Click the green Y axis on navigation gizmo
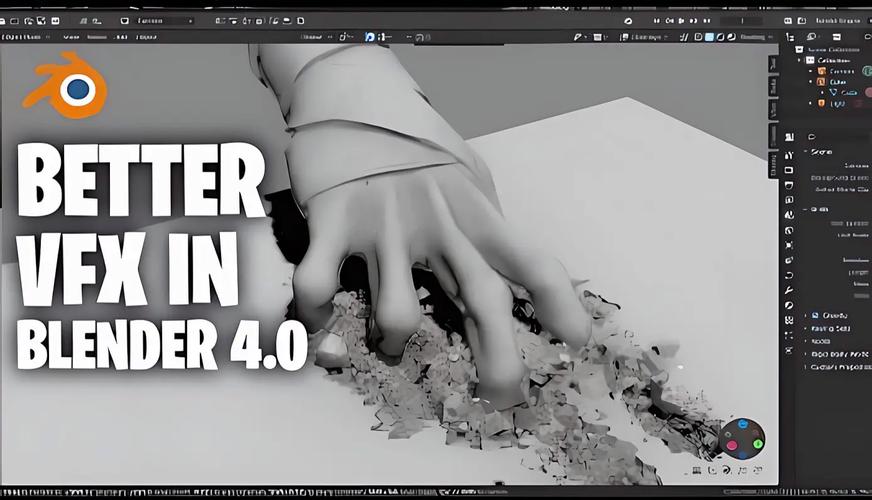872x500 pixels. 757,443
